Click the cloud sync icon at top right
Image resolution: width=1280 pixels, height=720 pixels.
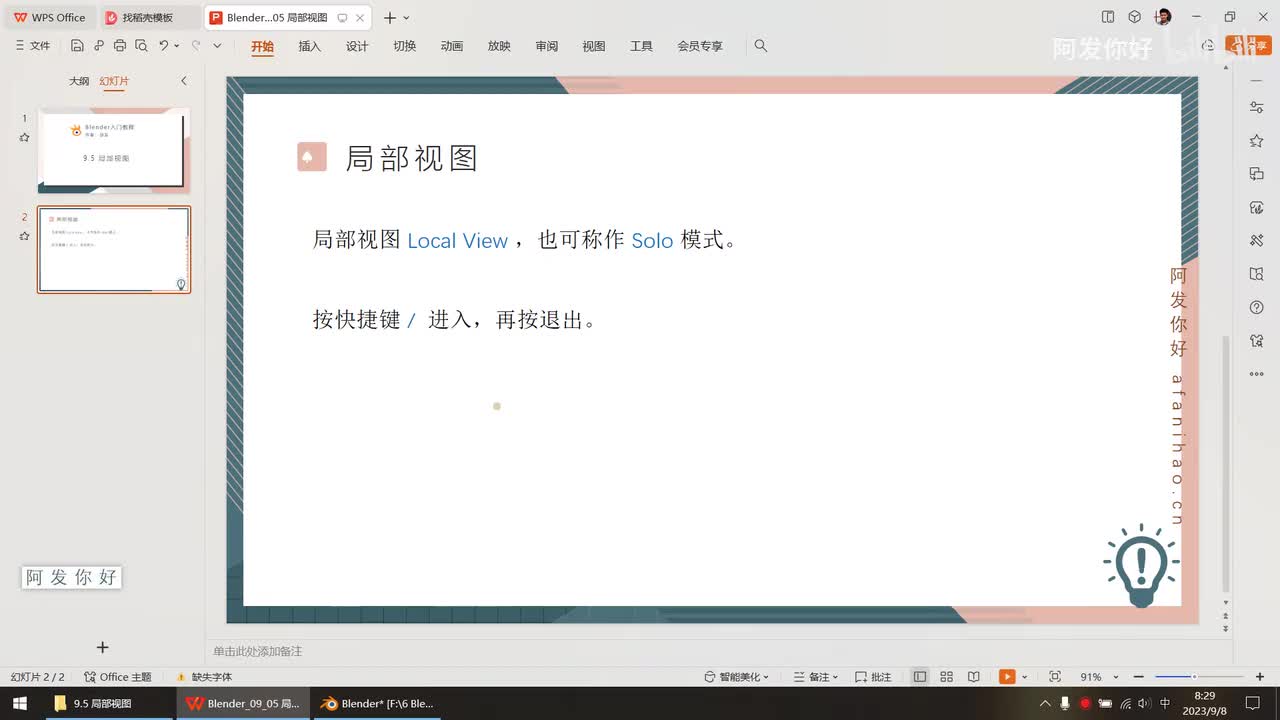coord(1208,46)
